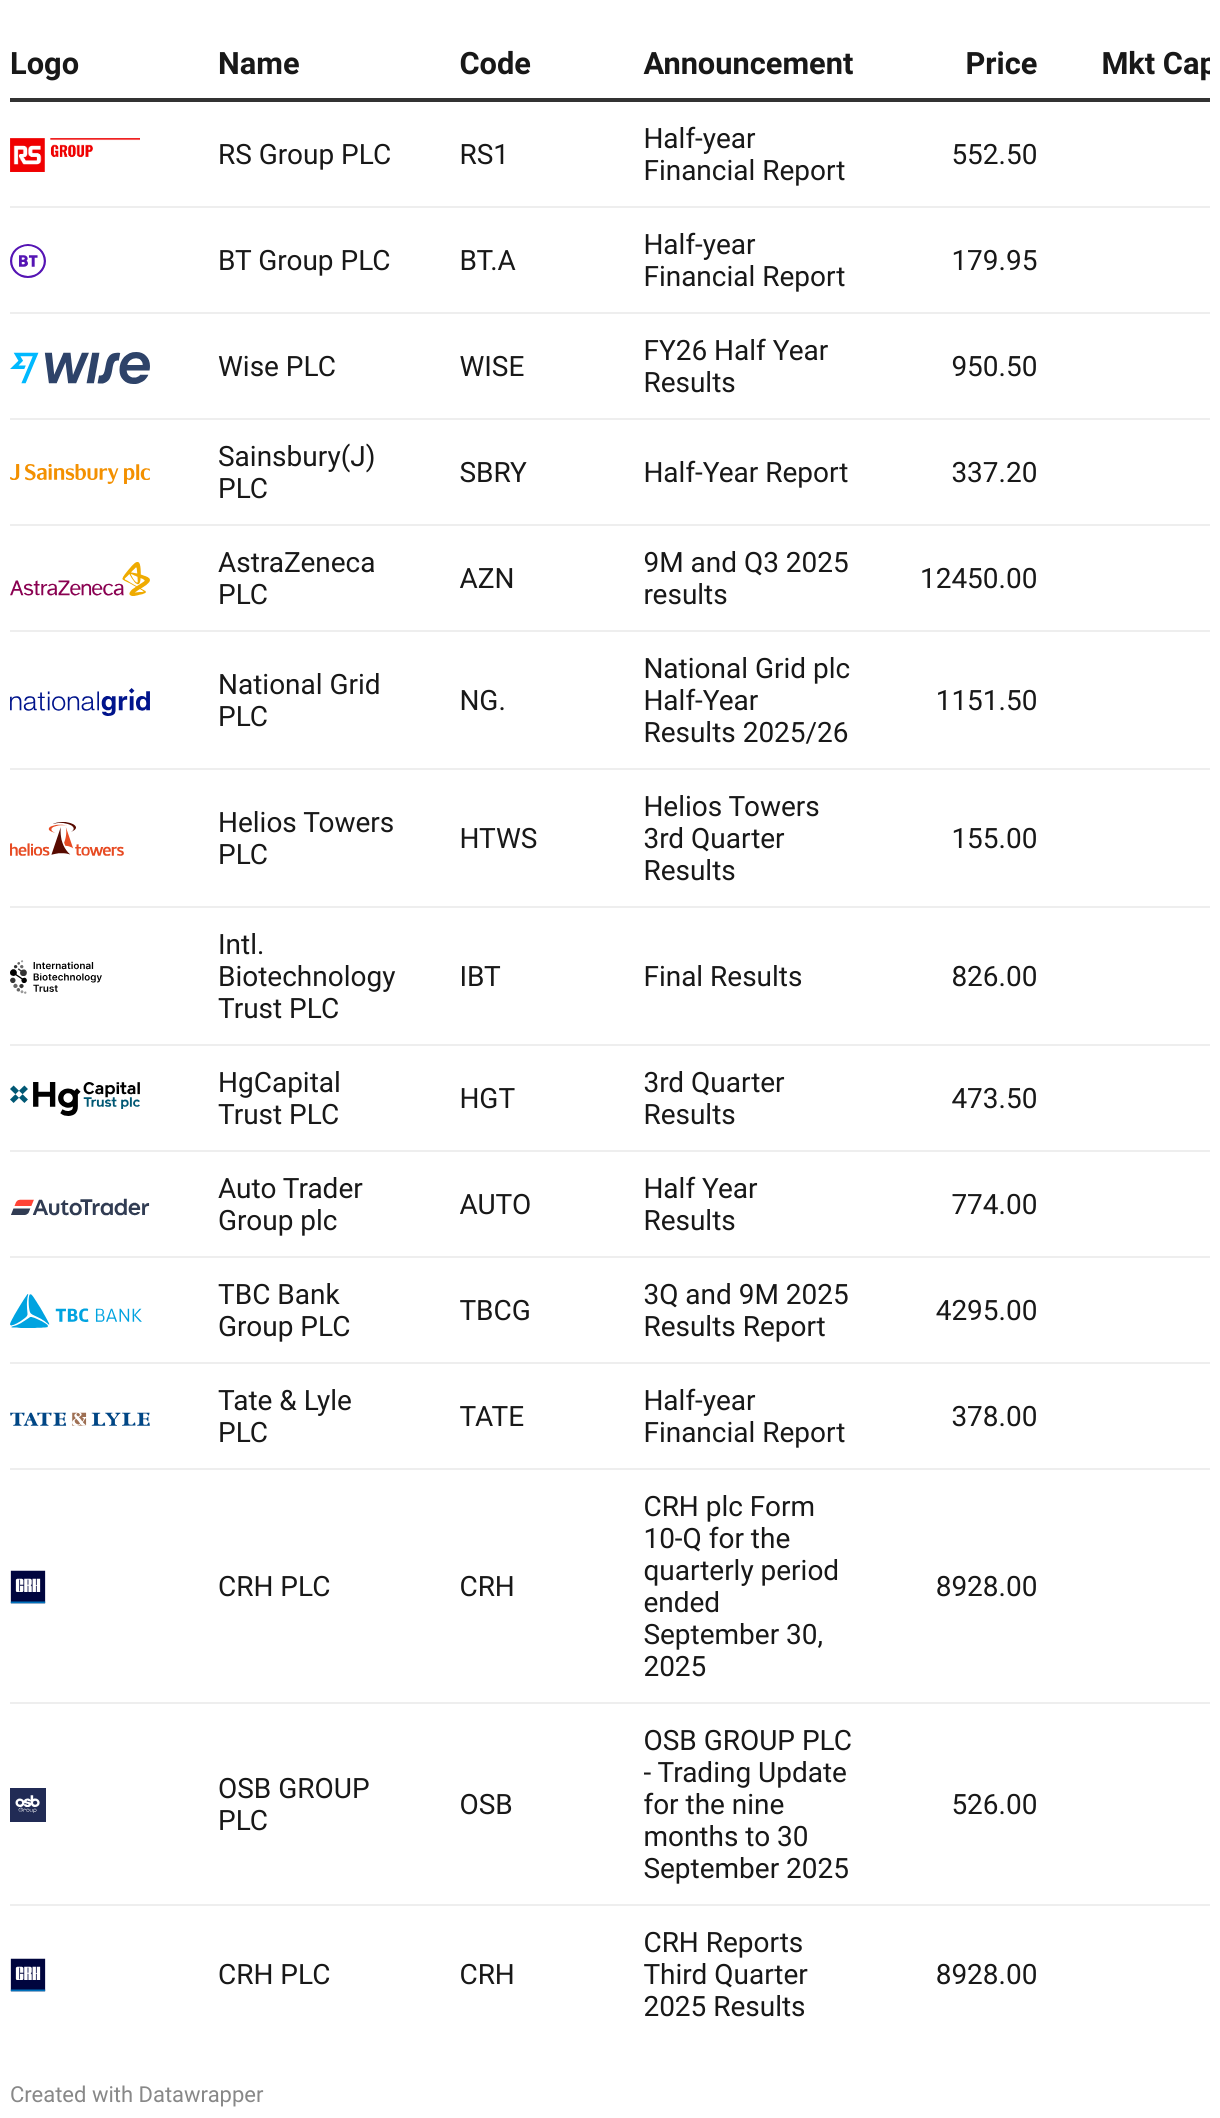Click the AutoTrader logo
This screenshot has width=1220, height=2118.
[80, 1207]
